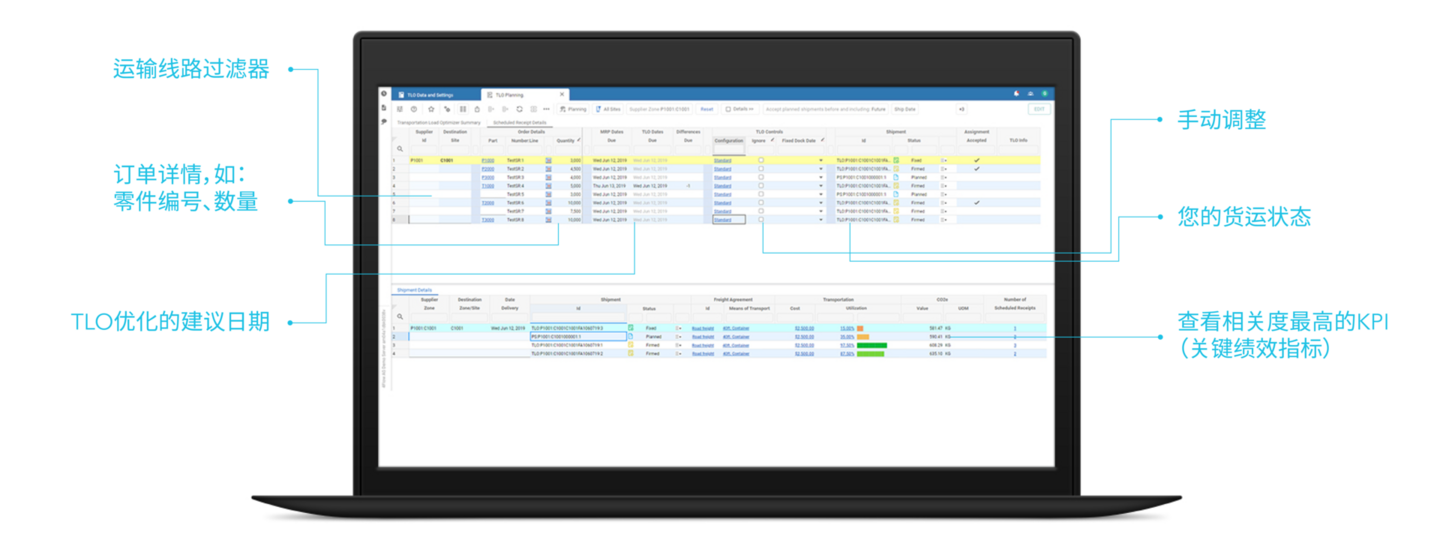Screen dimensions: 1440x555
Task: Open Transportation Load Optimizer Summary tab
Action: coord(439,122)
